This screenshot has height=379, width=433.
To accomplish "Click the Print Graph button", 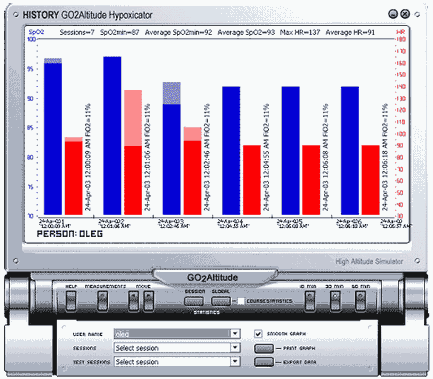I will pos(264,349).
